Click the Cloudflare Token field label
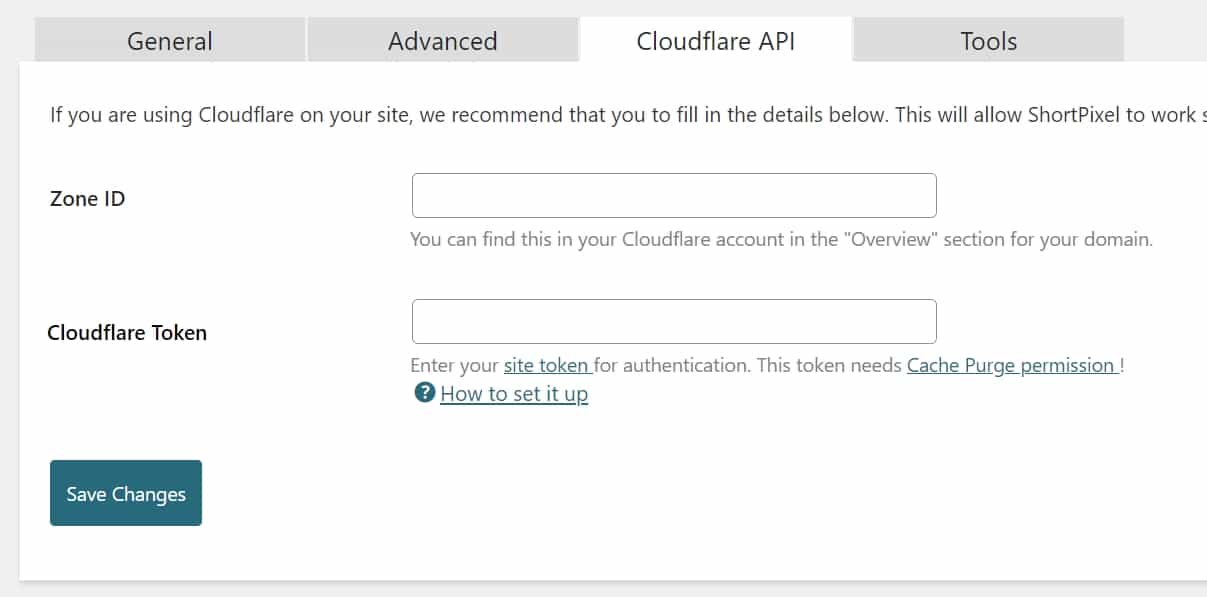 tap(127, 333)
